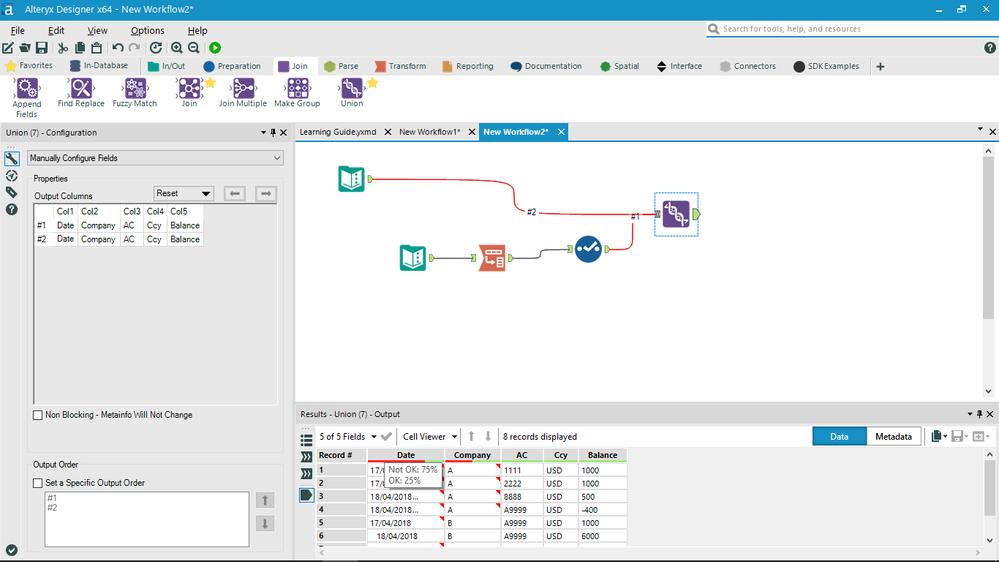The height and width of the screenshot is (562, 999).
Task: Select the Make Group tool
Action: pos(297,92)
